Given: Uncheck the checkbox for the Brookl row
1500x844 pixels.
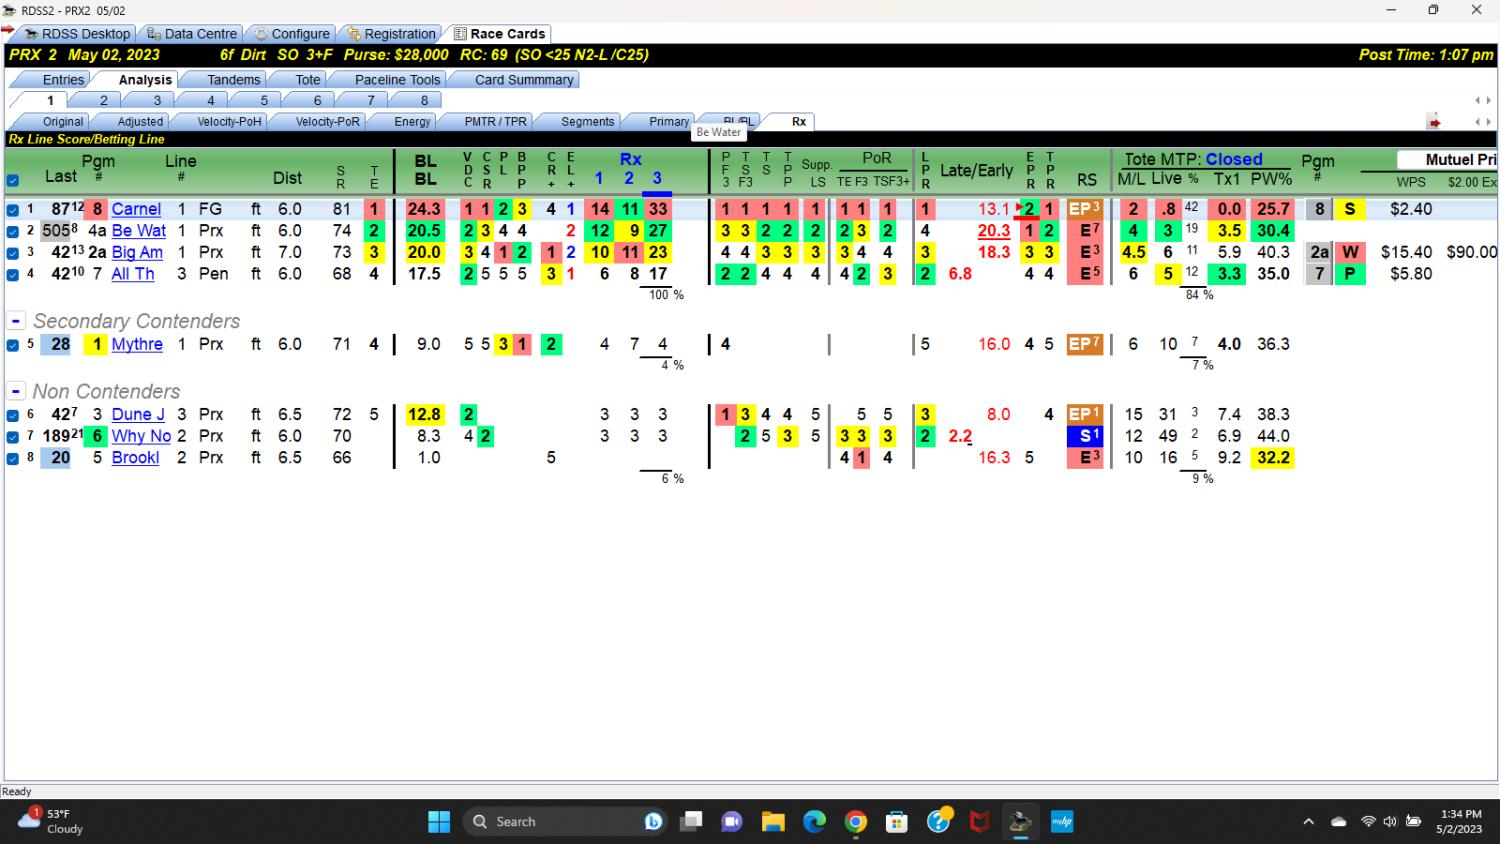Looking at the screenshot, I should coord(13,458).
